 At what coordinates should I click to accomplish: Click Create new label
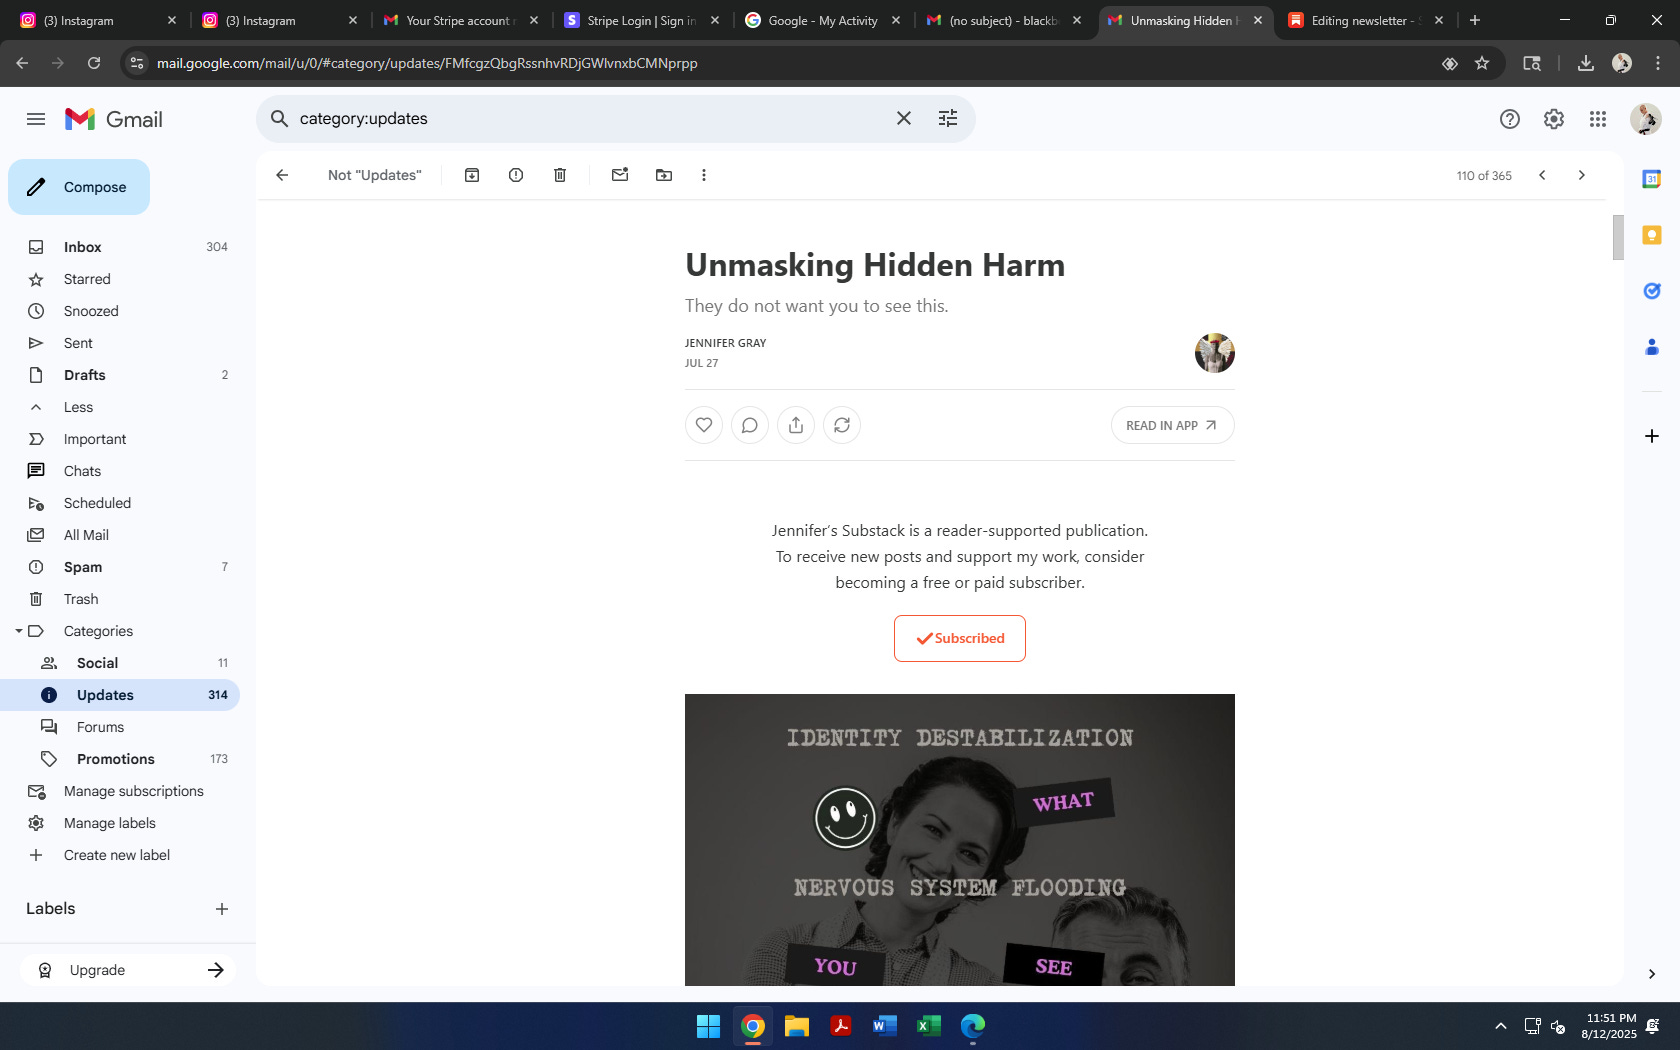[x=120, y=855]
